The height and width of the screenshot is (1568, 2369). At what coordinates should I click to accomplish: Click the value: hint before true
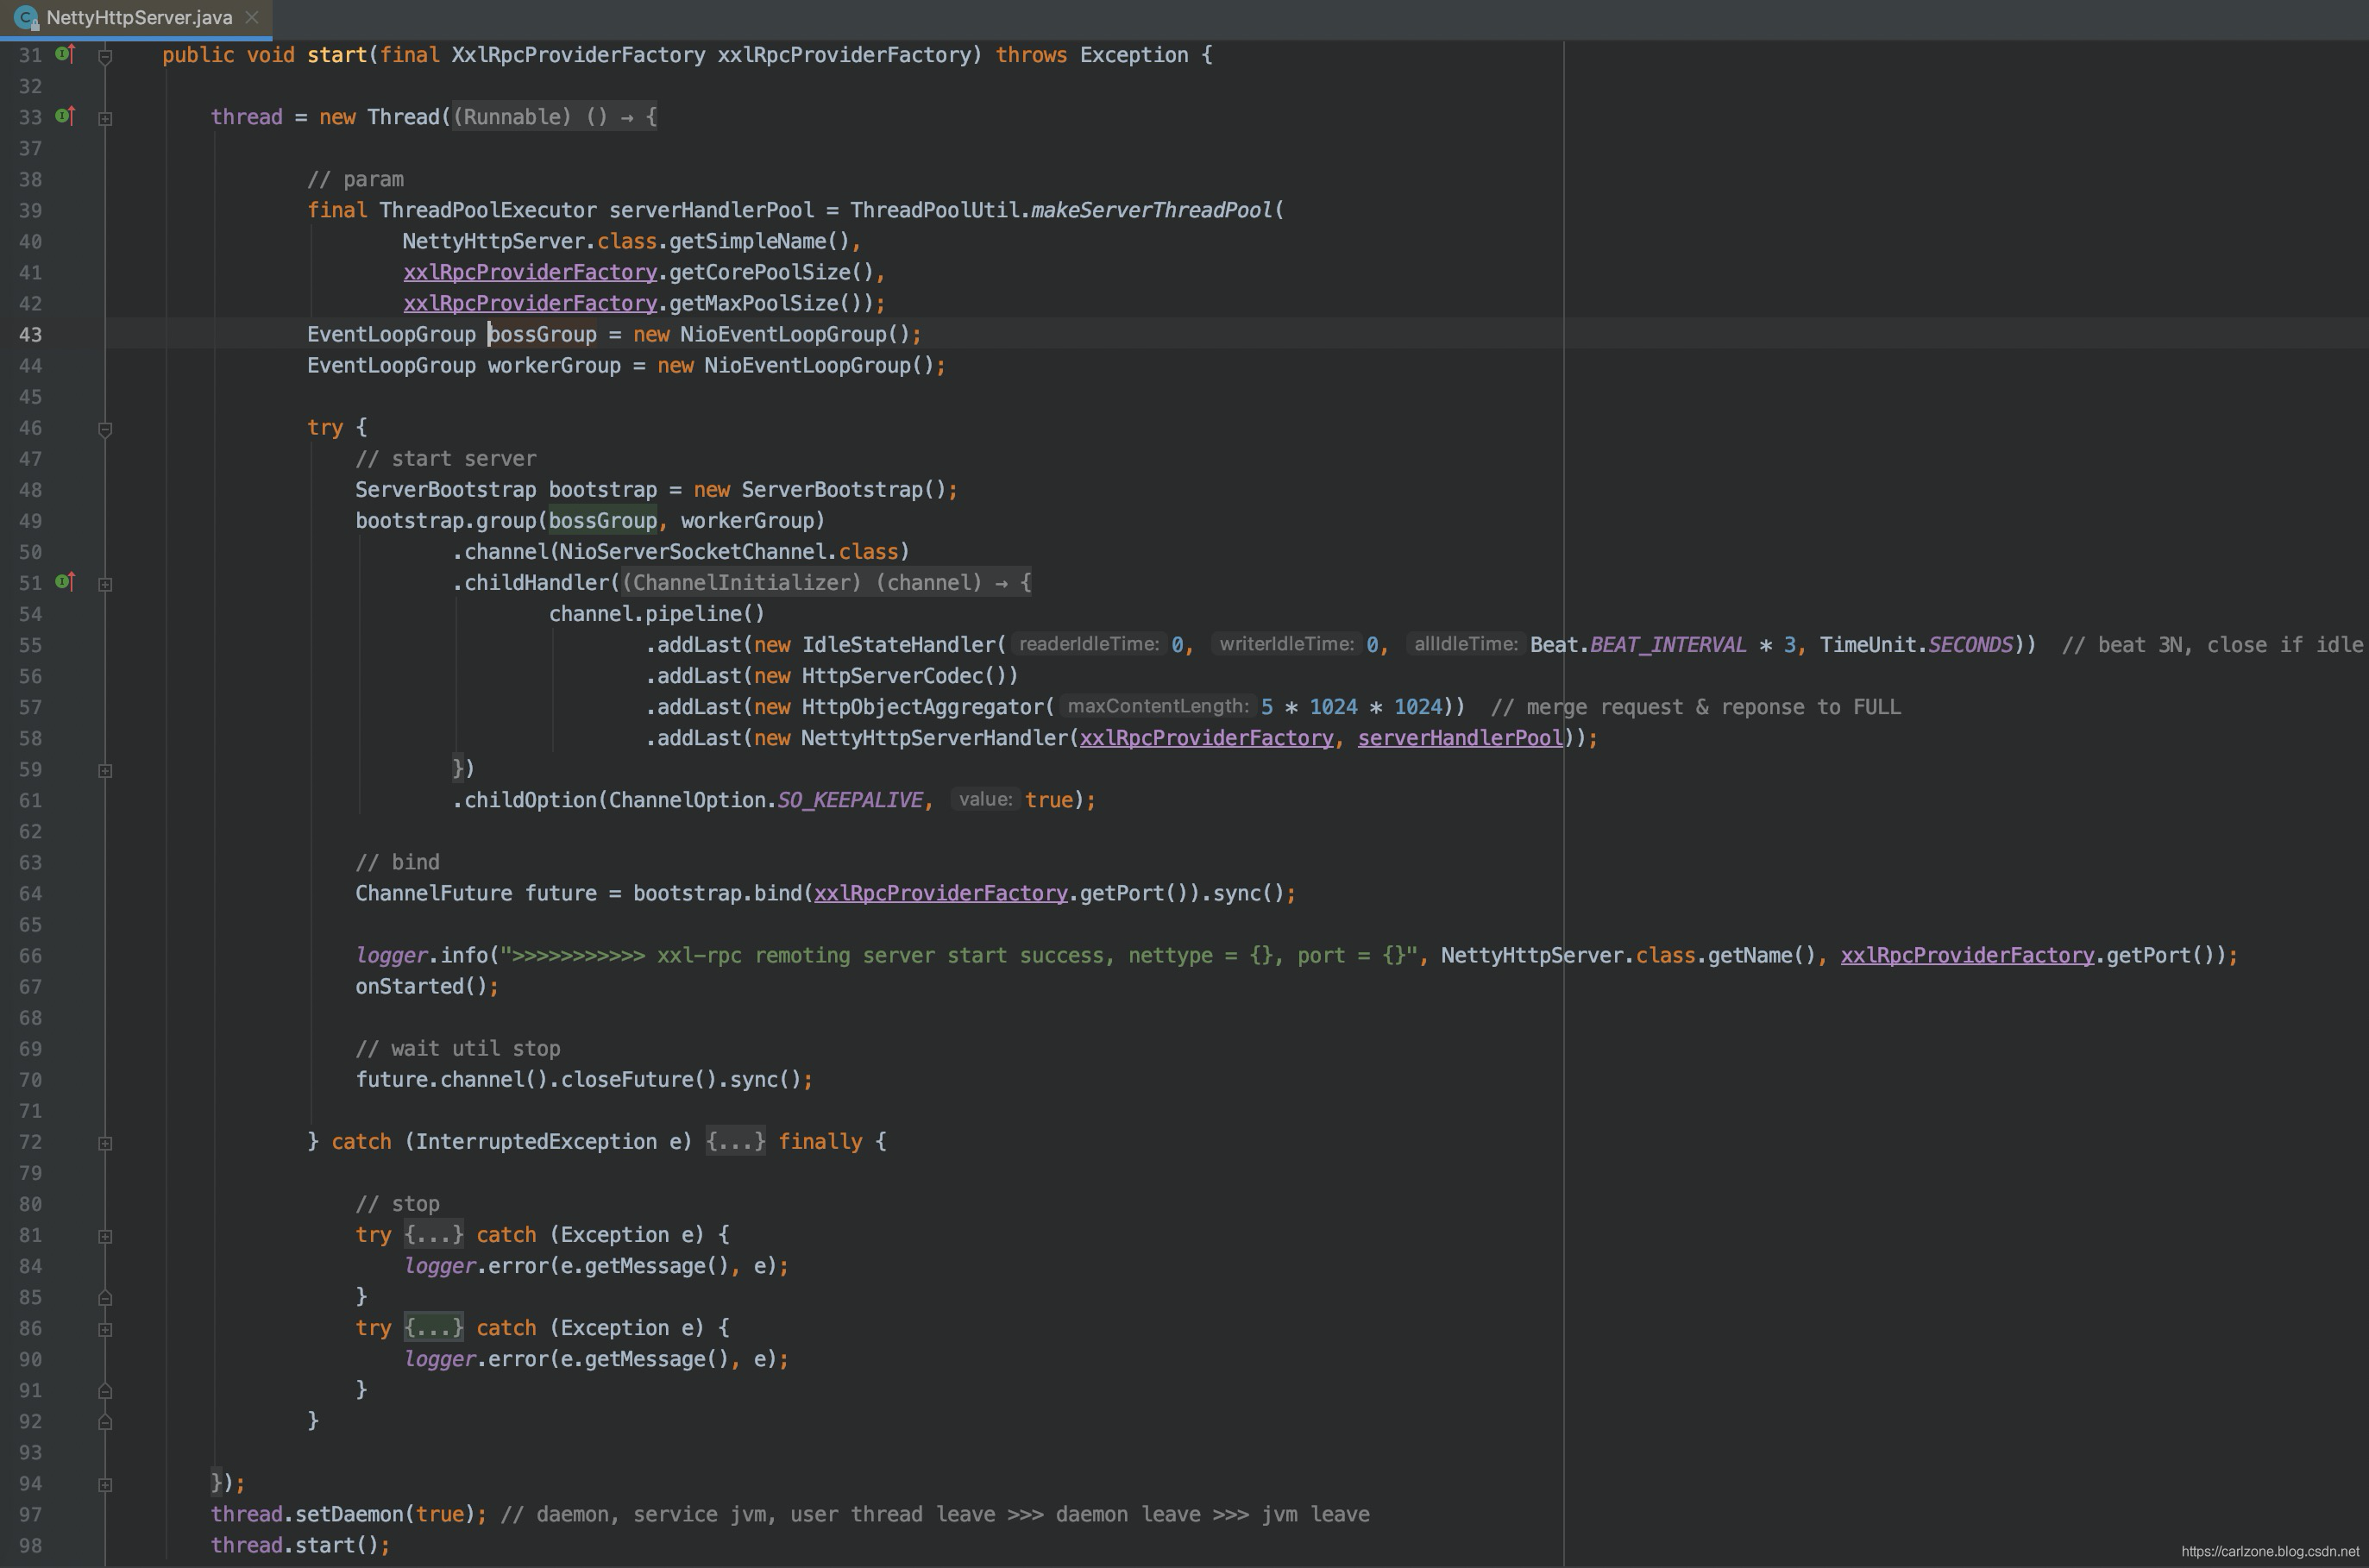(985, 799)
